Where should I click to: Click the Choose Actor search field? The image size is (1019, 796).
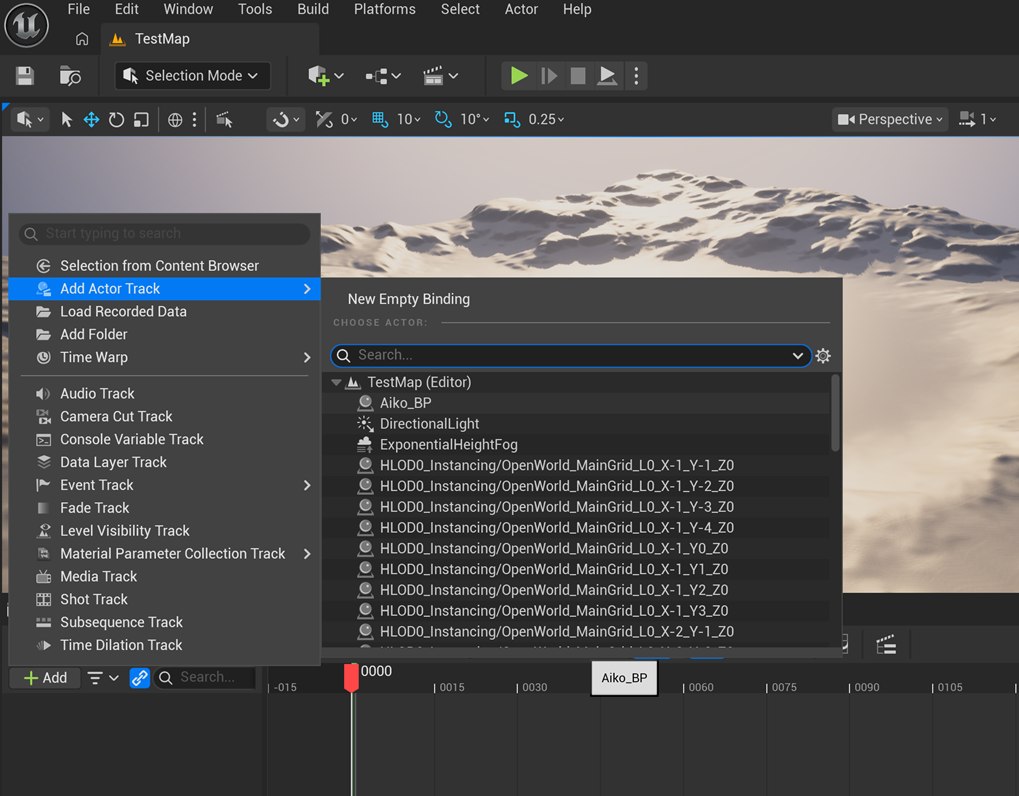[x=571, y=355]
